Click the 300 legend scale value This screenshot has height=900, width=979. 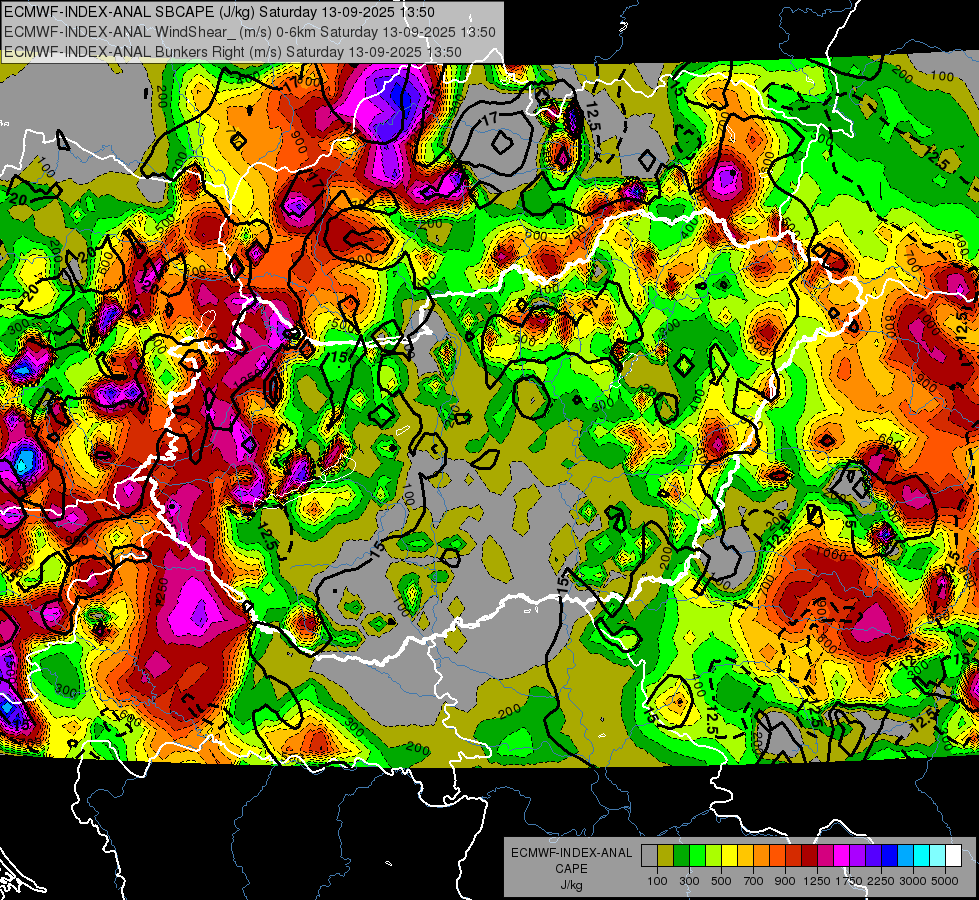tap(689, 881)
